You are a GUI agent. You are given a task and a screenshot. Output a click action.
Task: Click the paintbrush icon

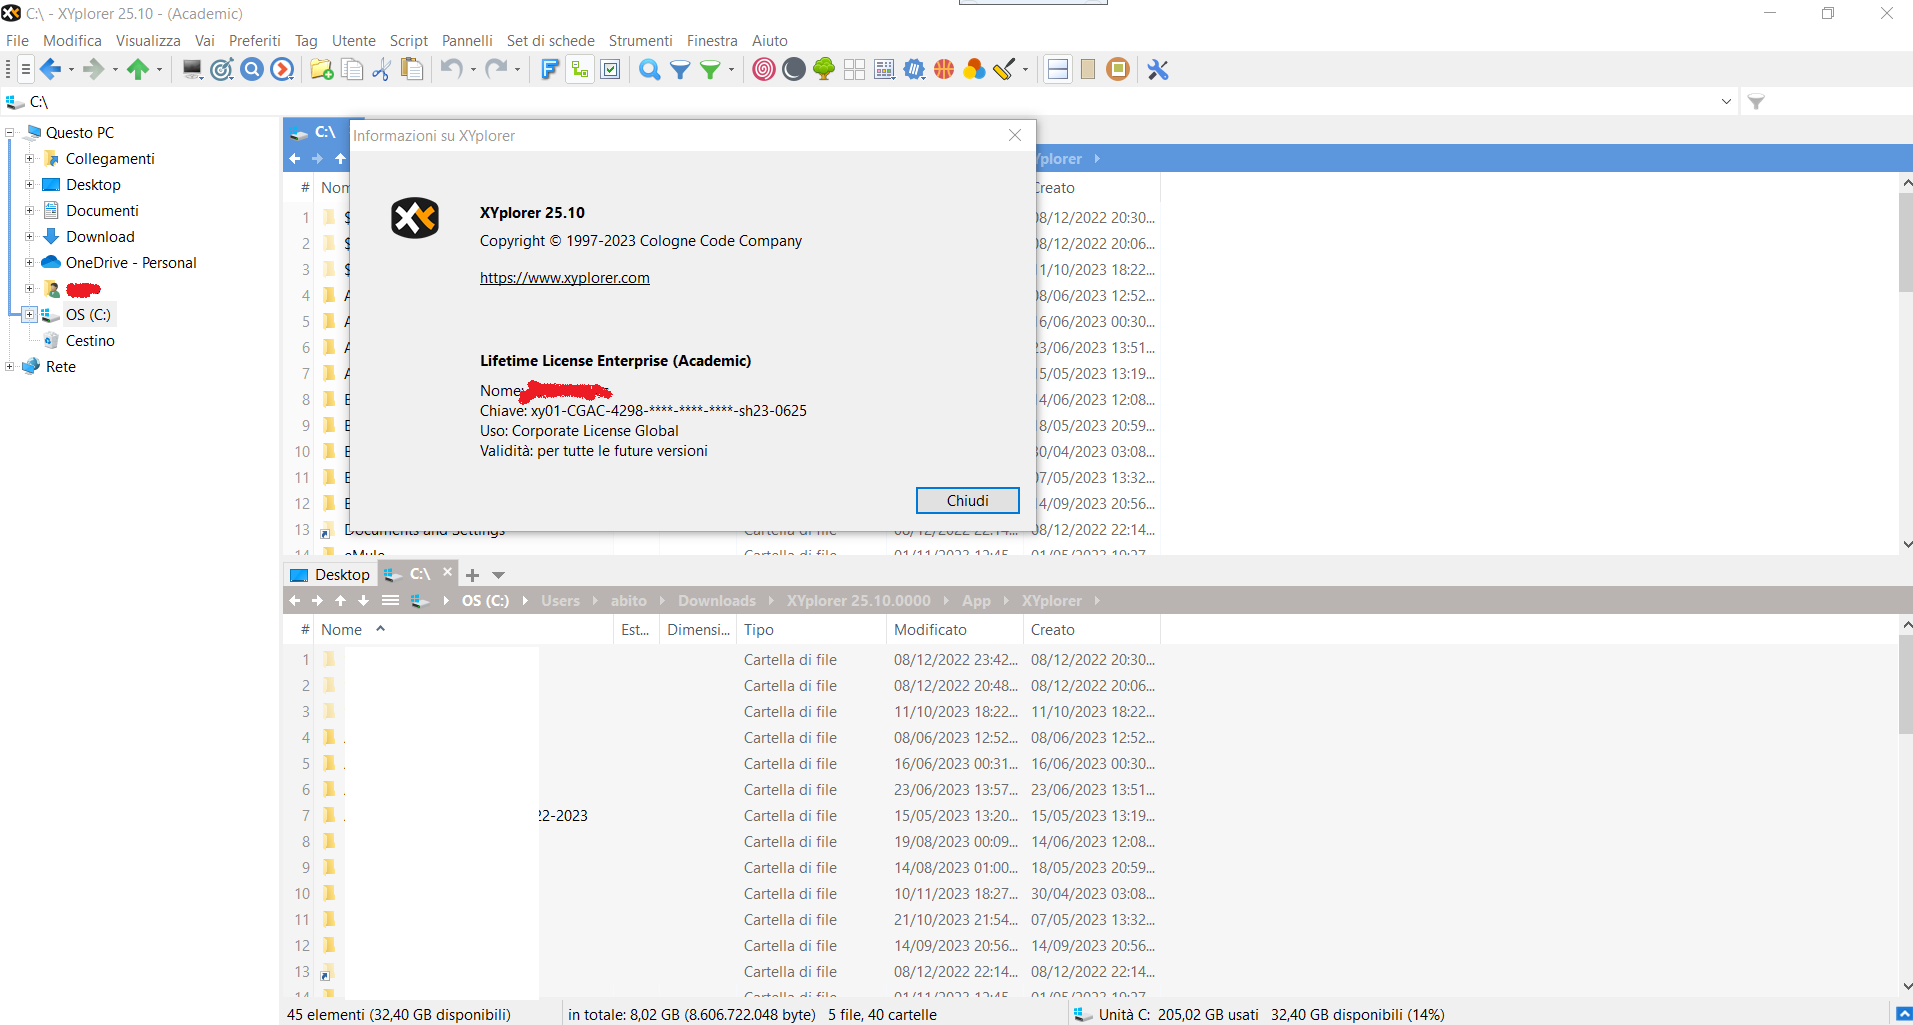point(1004,69)
